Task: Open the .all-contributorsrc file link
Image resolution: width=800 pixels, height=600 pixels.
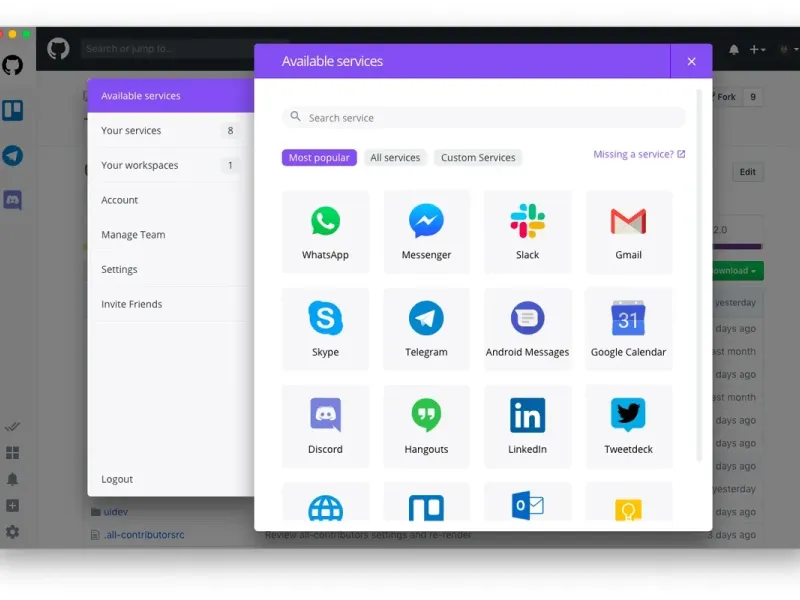Action: 144,535
